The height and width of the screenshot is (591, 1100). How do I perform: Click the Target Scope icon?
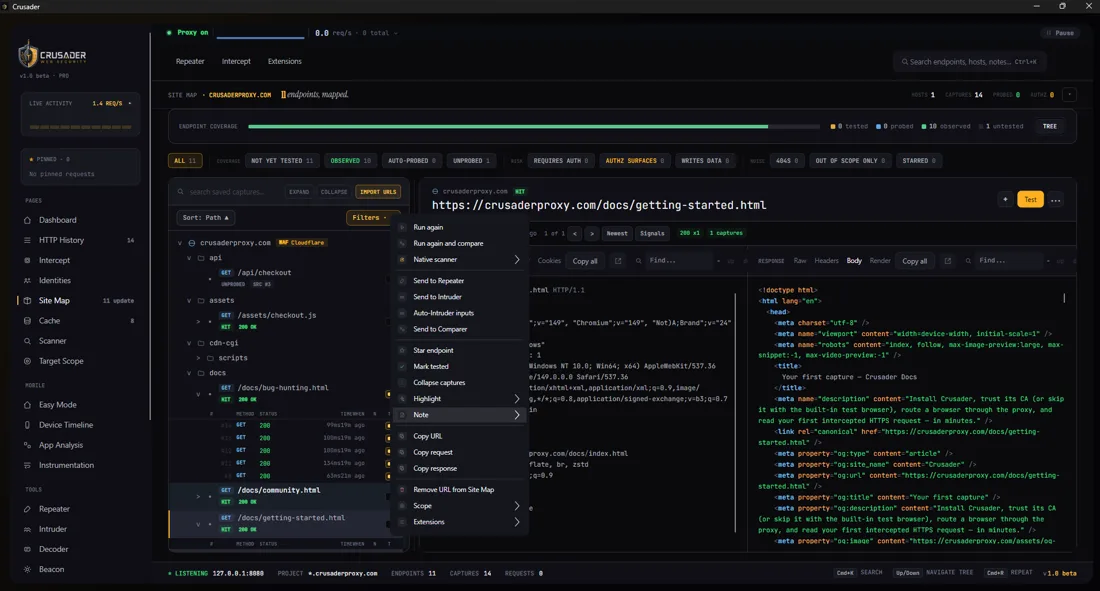click(27, 361)
